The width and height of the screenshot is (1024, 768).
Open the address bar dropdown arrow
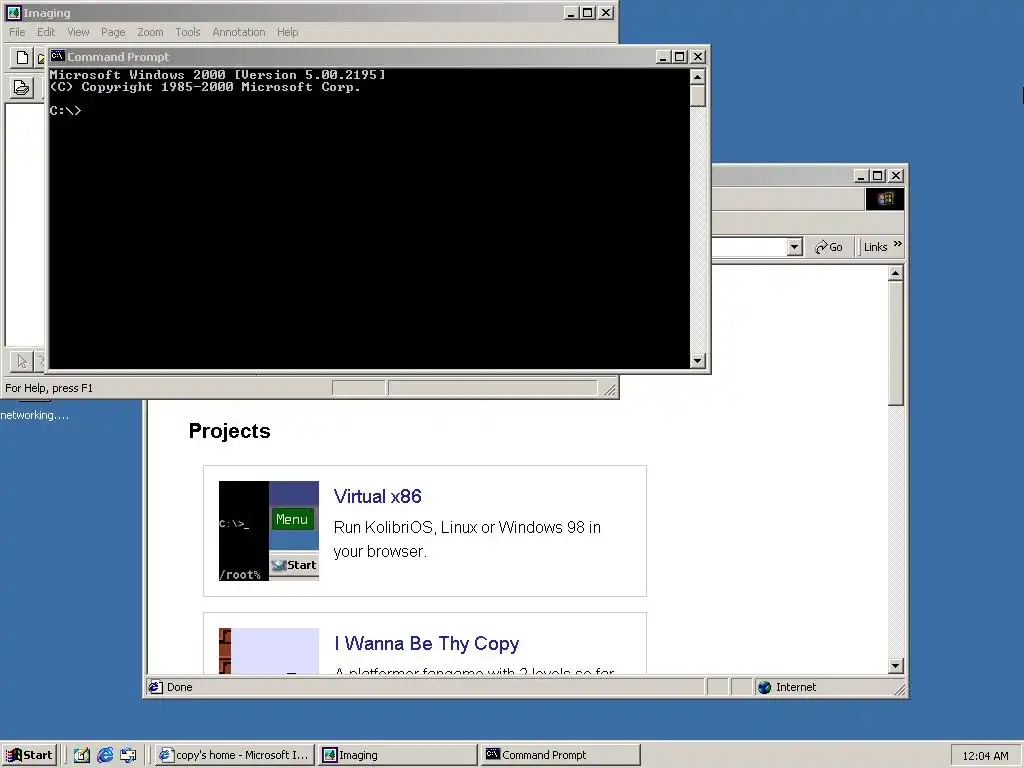[794, 247]
